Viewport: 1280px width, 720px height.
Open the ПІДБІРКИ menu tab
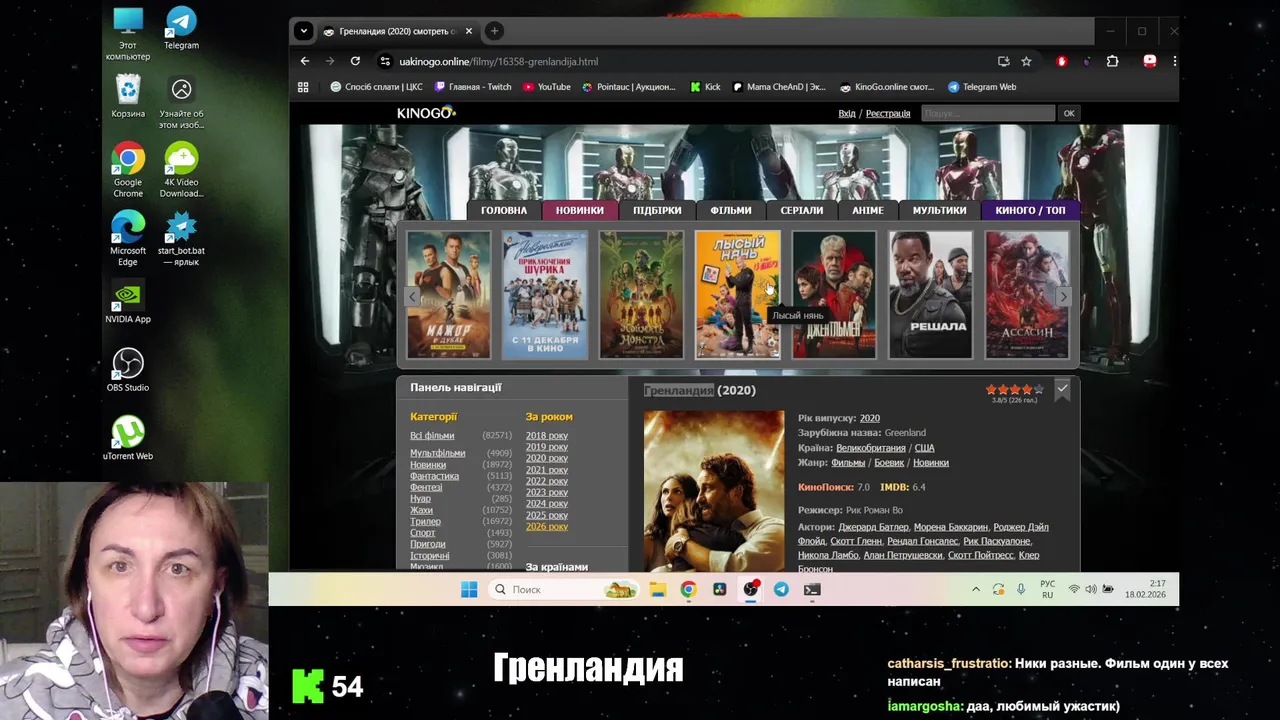(x=657, y=210)
